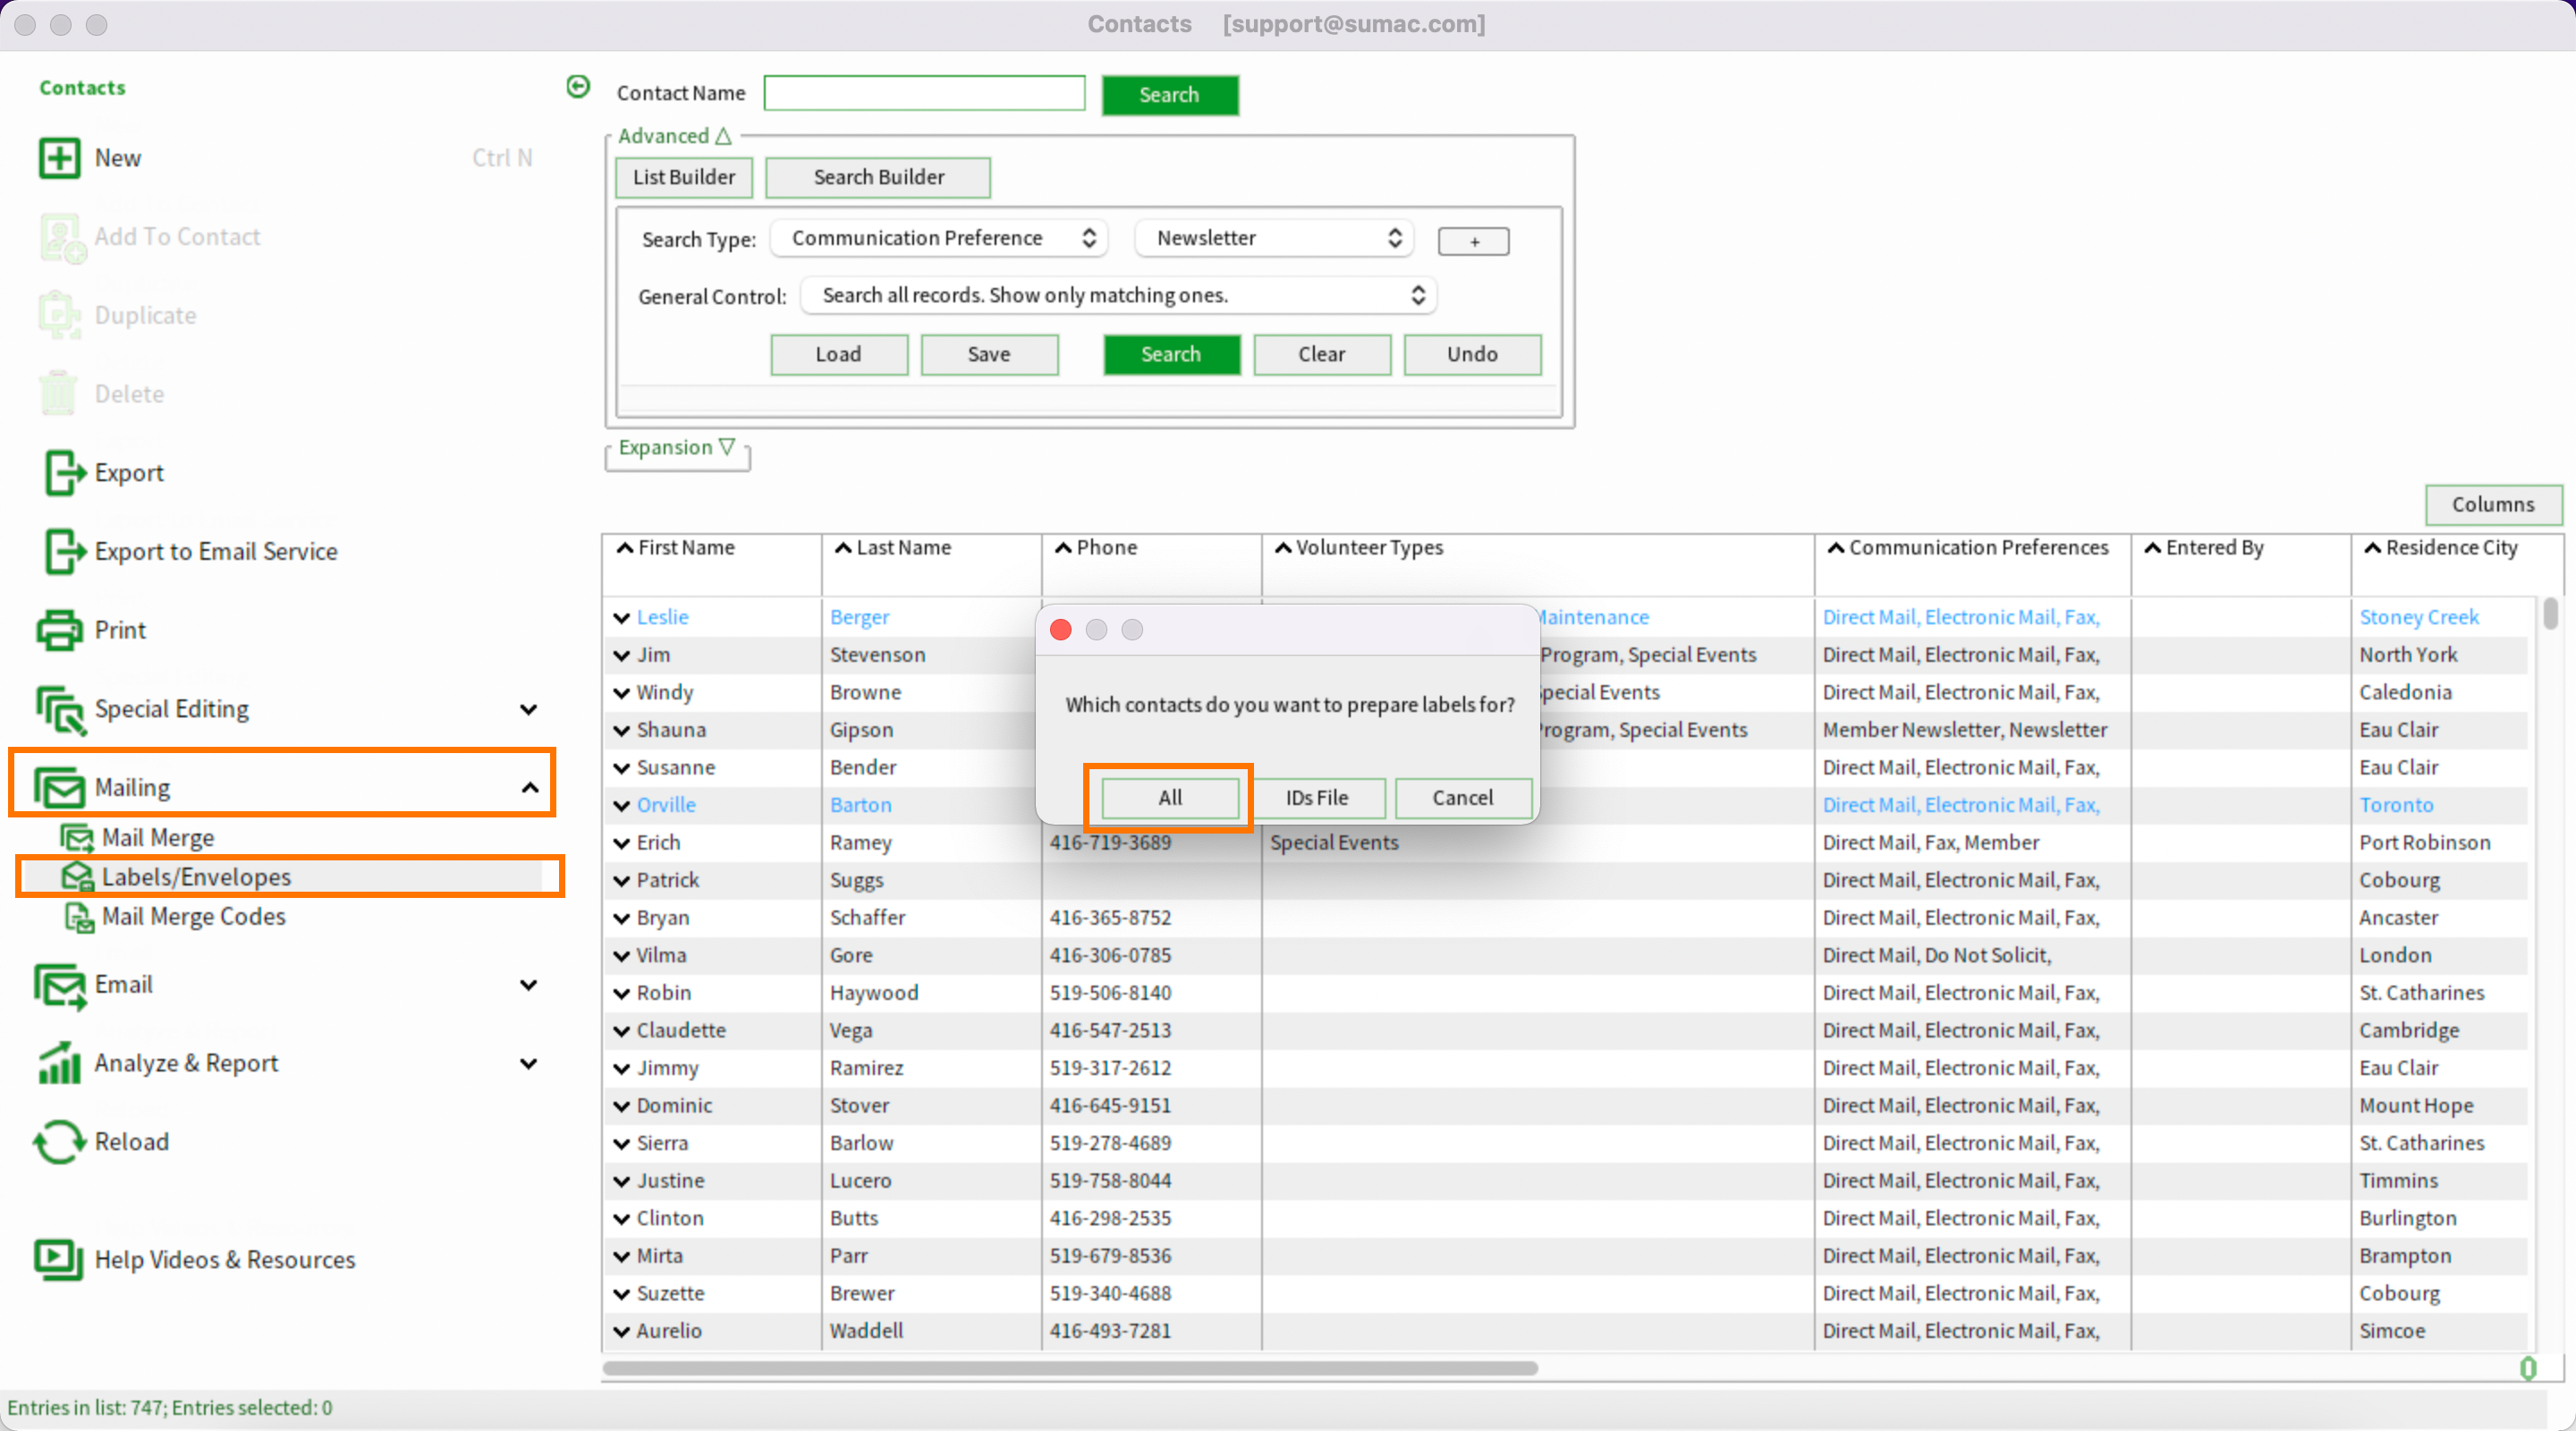The image size is (2576, 1431).
Task: Click the Special Editing icon
Action: pos(61,709)
